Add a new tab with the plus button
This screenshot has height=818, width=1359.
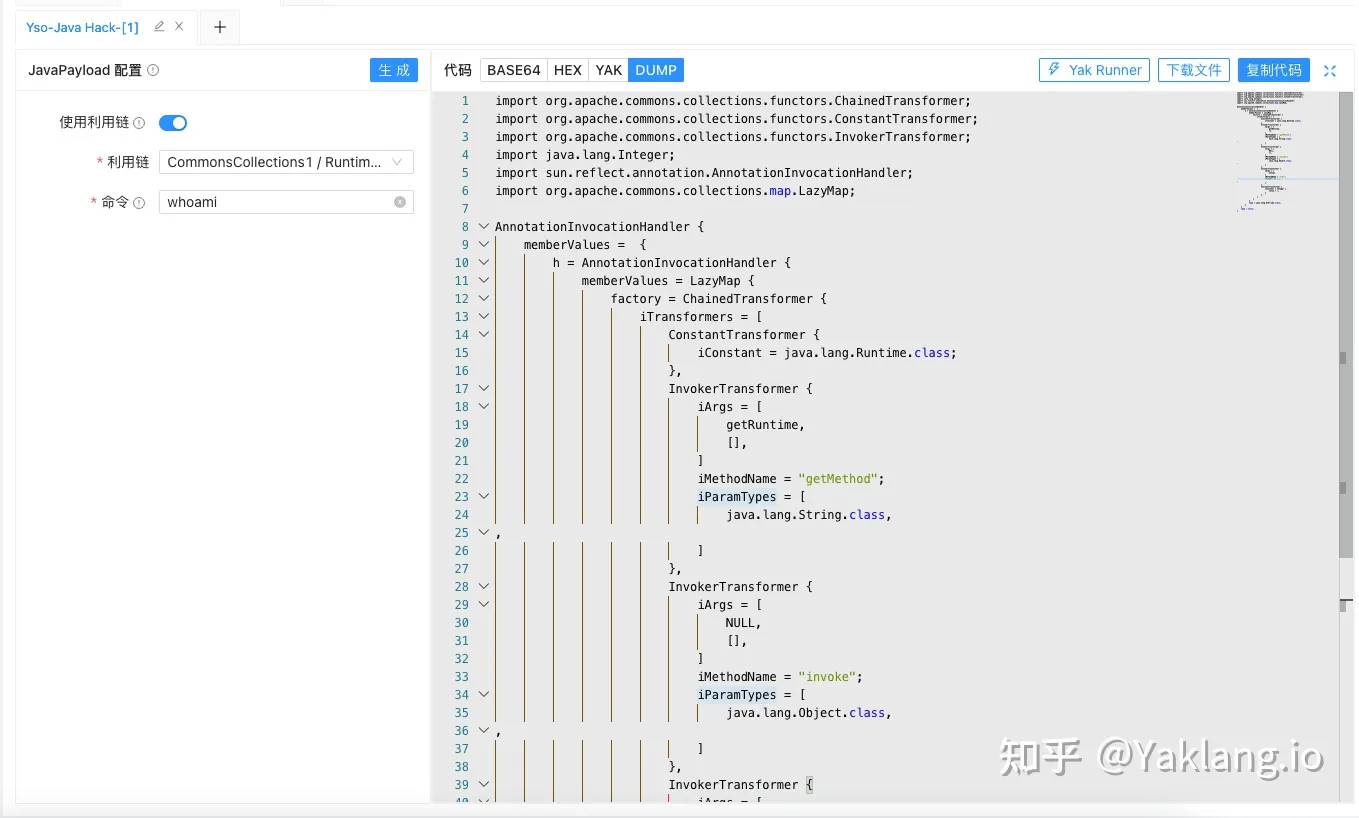(220, 27)
